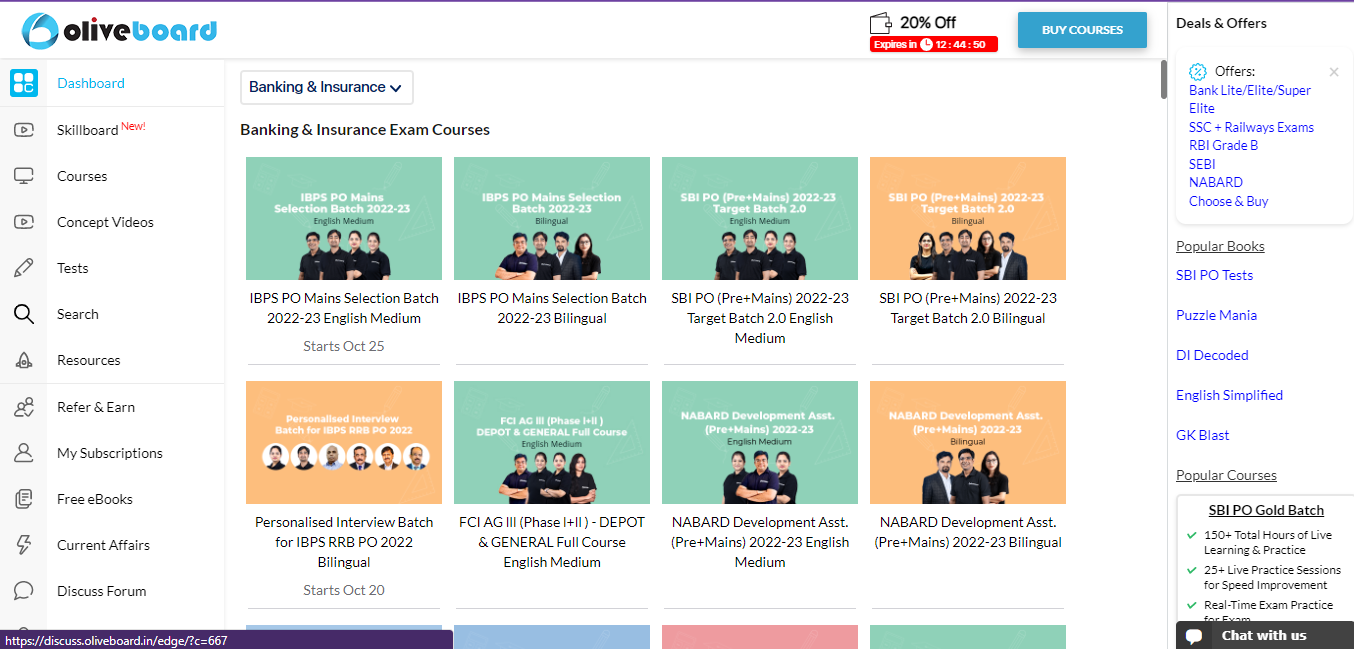The width and height of the screenshot is (1354, 649).
Task: Click the wallet icon beside 20% Off
Action: (x=881, y=23)
